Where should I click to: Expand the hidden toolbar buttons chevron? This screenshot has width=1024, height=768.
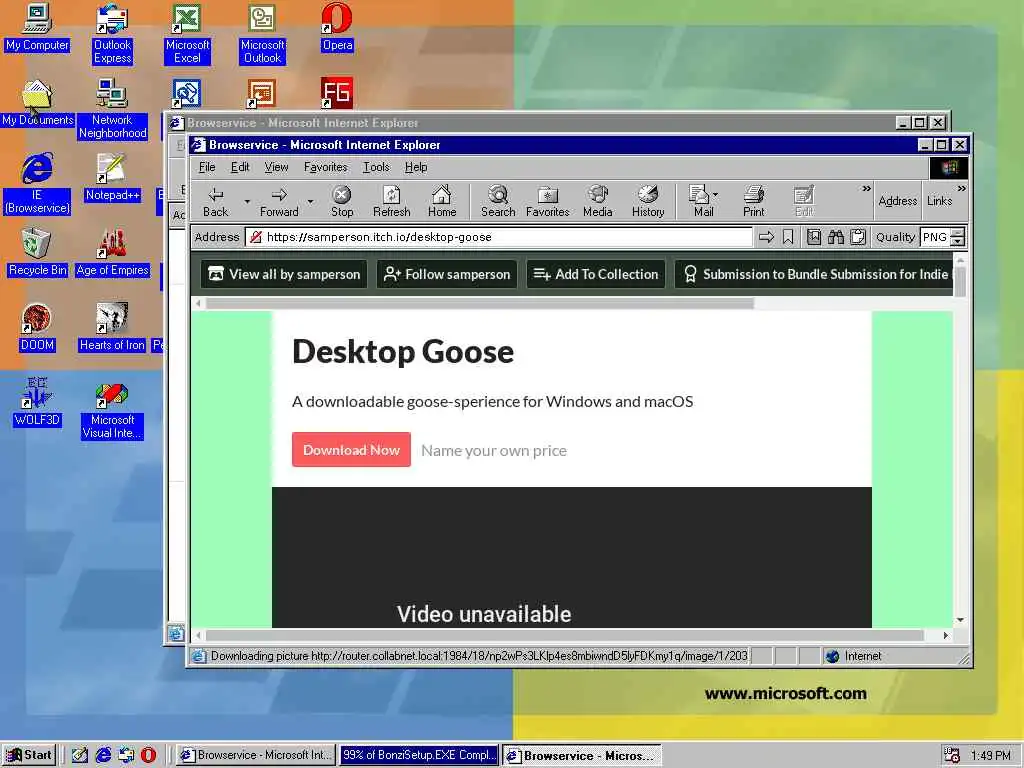click(866, 189)
